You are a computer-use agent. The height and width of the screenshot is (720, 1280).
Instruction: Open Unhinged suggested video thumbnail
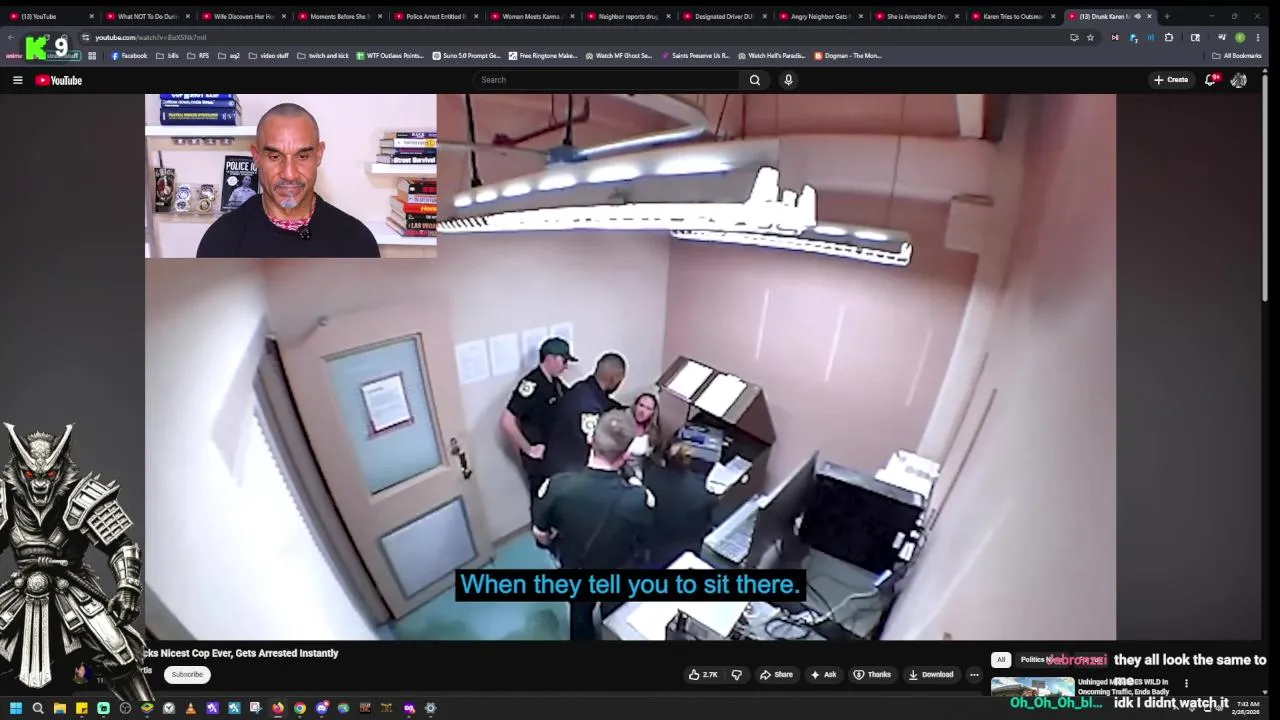point(1033,687)
